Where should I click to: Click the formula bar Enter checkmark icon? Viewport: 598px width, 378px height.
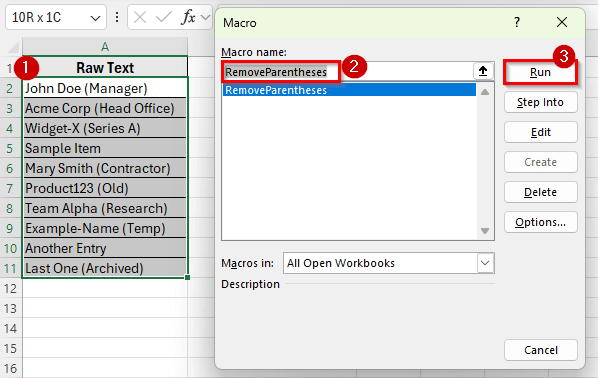click(x=163, y=17)
